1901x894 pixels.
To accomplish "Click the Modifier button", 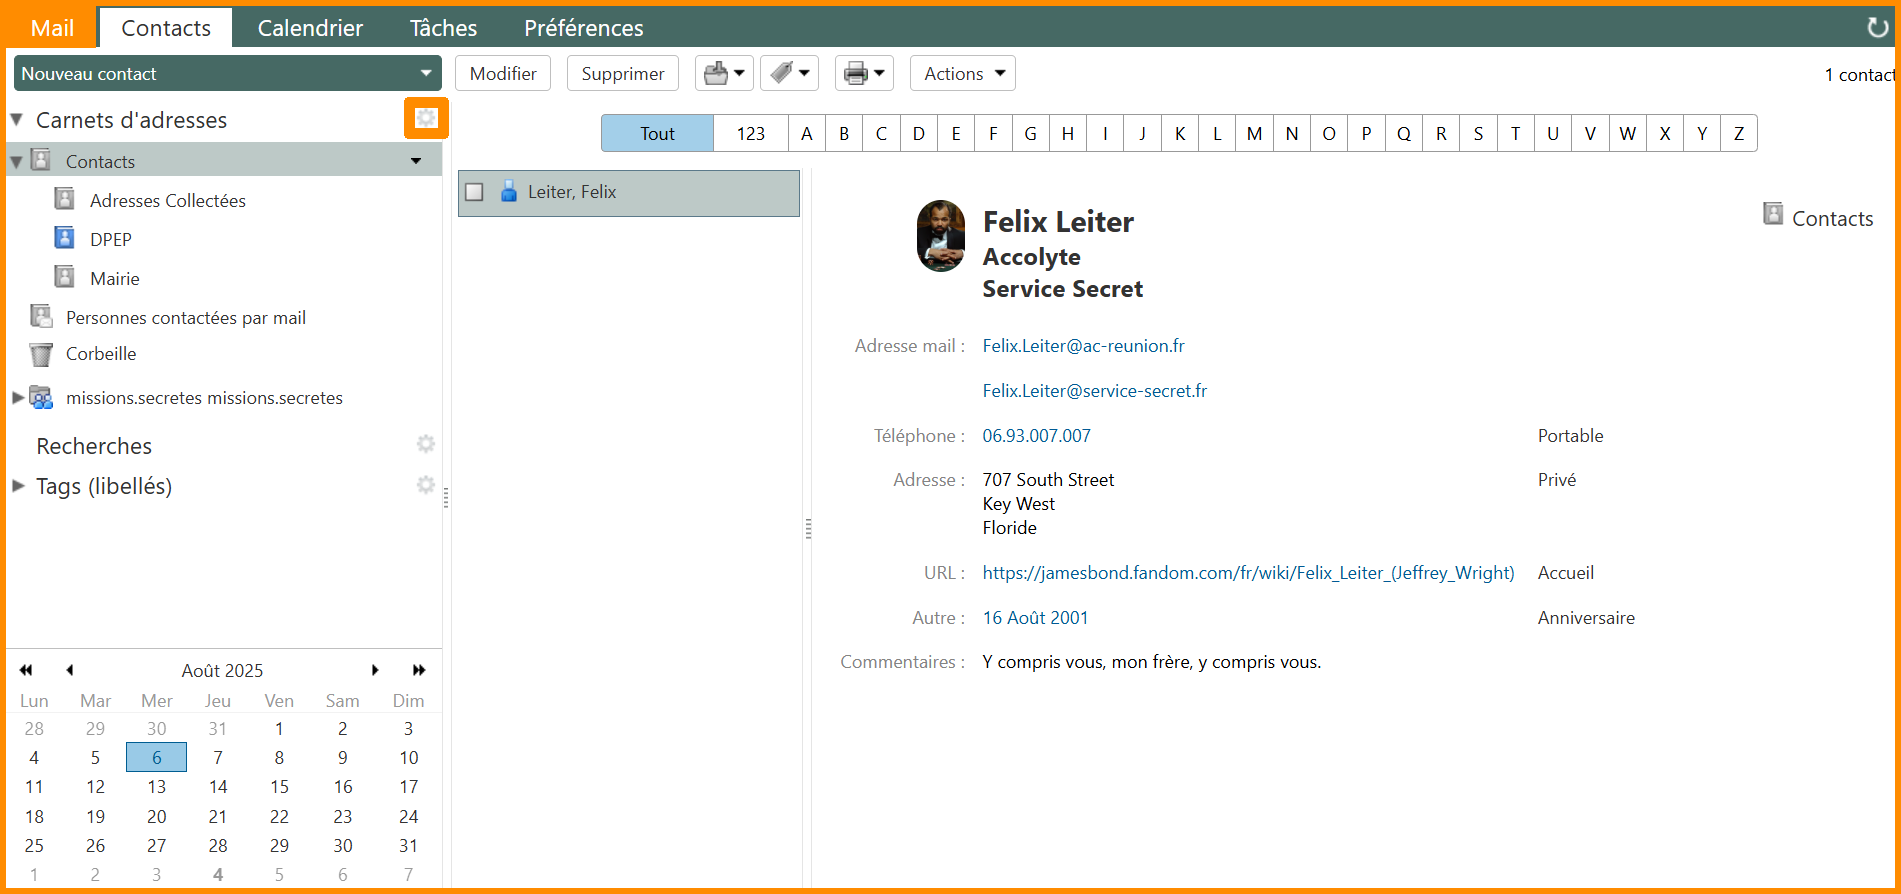I will (503, 73).
